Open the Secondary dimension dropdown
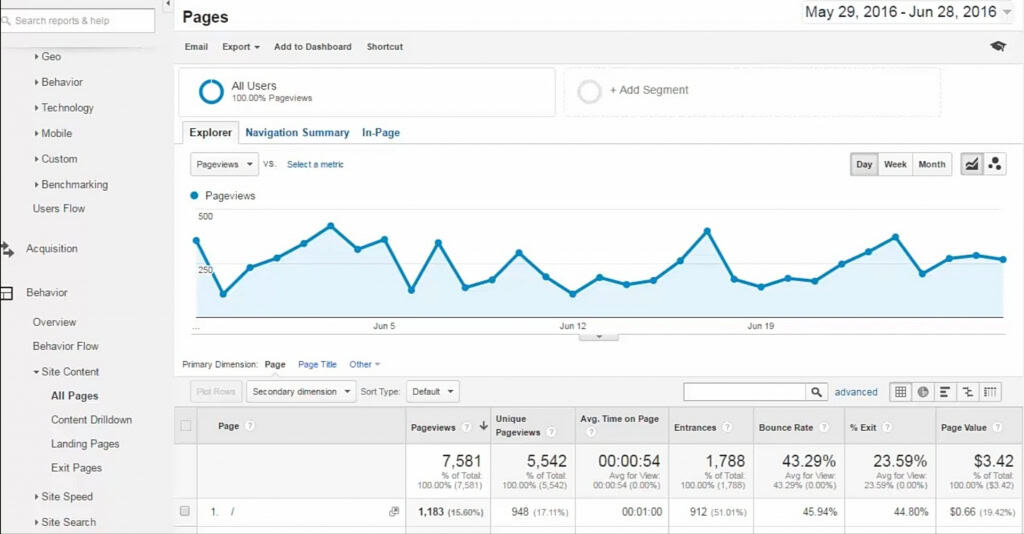Screen dimensions: 1024x534 tap(301, 392)
